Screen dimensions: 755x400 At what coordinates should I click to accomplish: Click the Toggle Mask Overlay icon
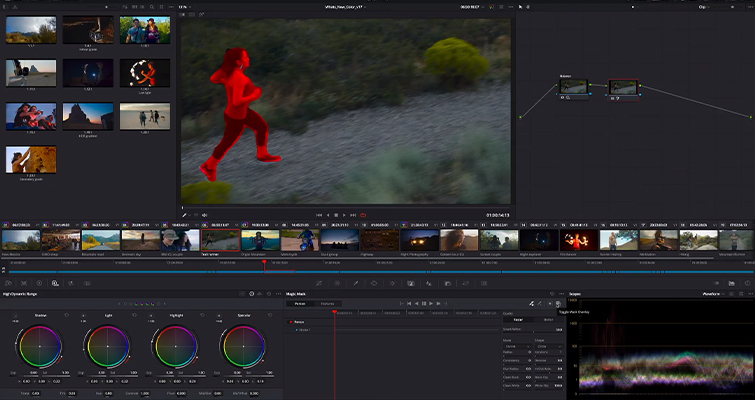click(558, 303)
